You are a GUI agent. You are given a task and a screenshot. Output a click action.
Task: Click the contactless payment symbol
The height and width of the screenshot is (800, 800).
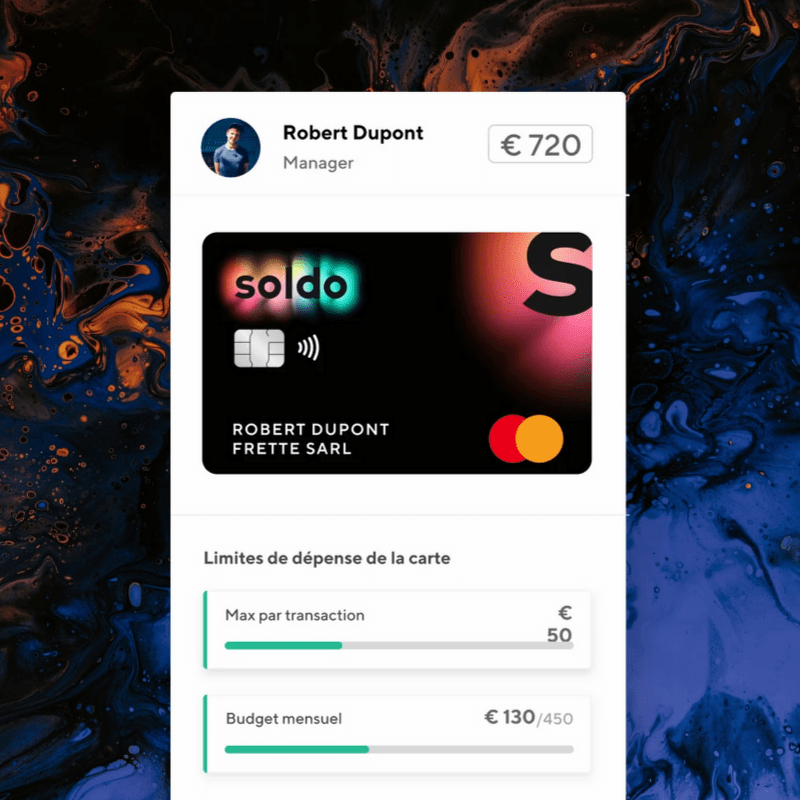point(309,348)
